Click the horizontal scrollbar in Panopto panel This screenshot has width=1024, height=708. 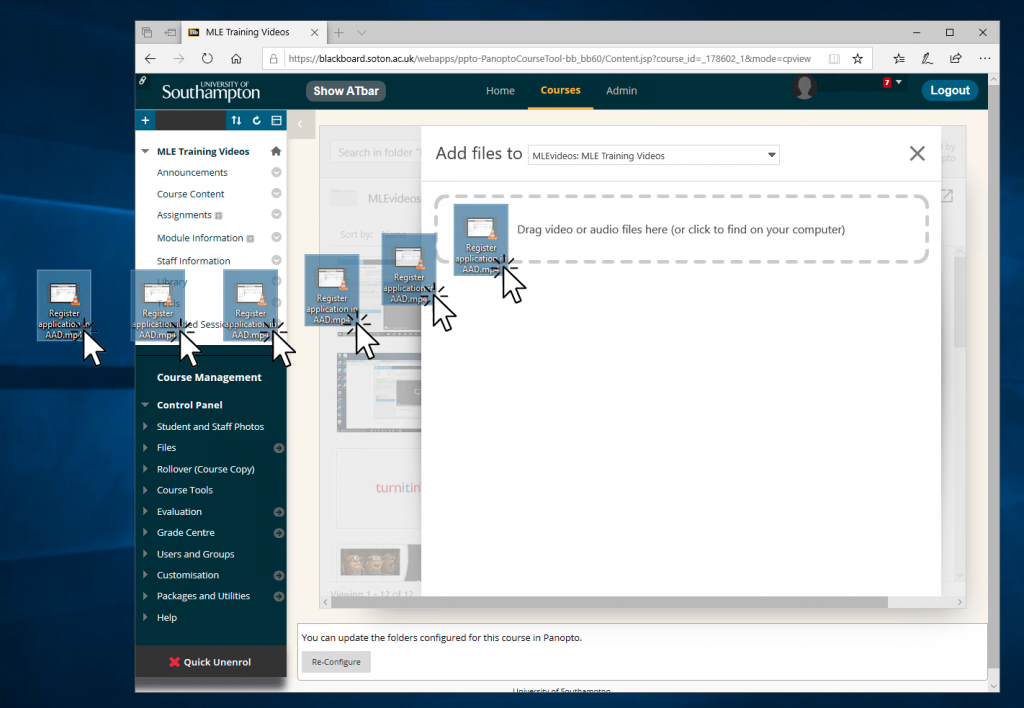609,602
